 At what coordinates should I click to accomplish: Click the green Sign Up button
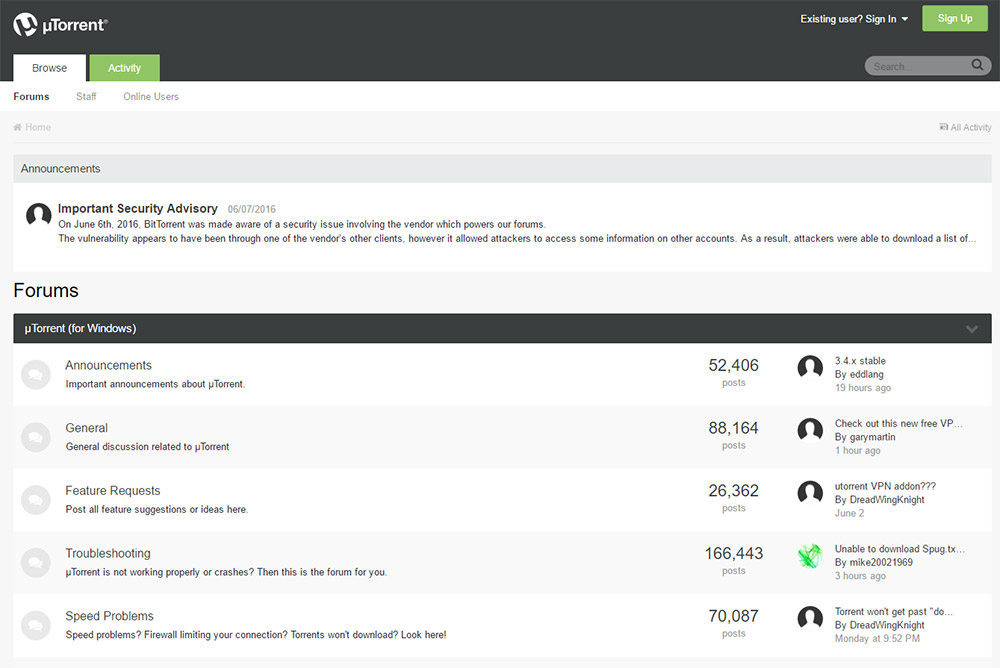[x=954, y=18]
